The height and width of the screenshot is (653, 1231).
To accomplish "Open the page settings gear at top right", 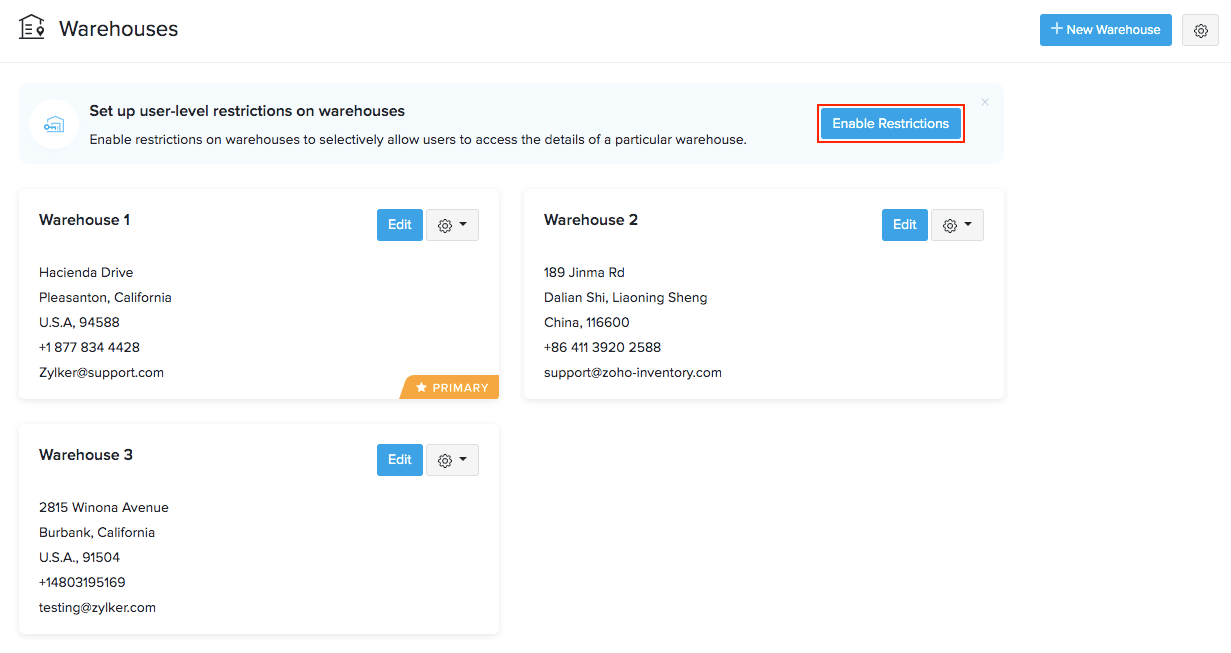I will tap(1200, 30).
